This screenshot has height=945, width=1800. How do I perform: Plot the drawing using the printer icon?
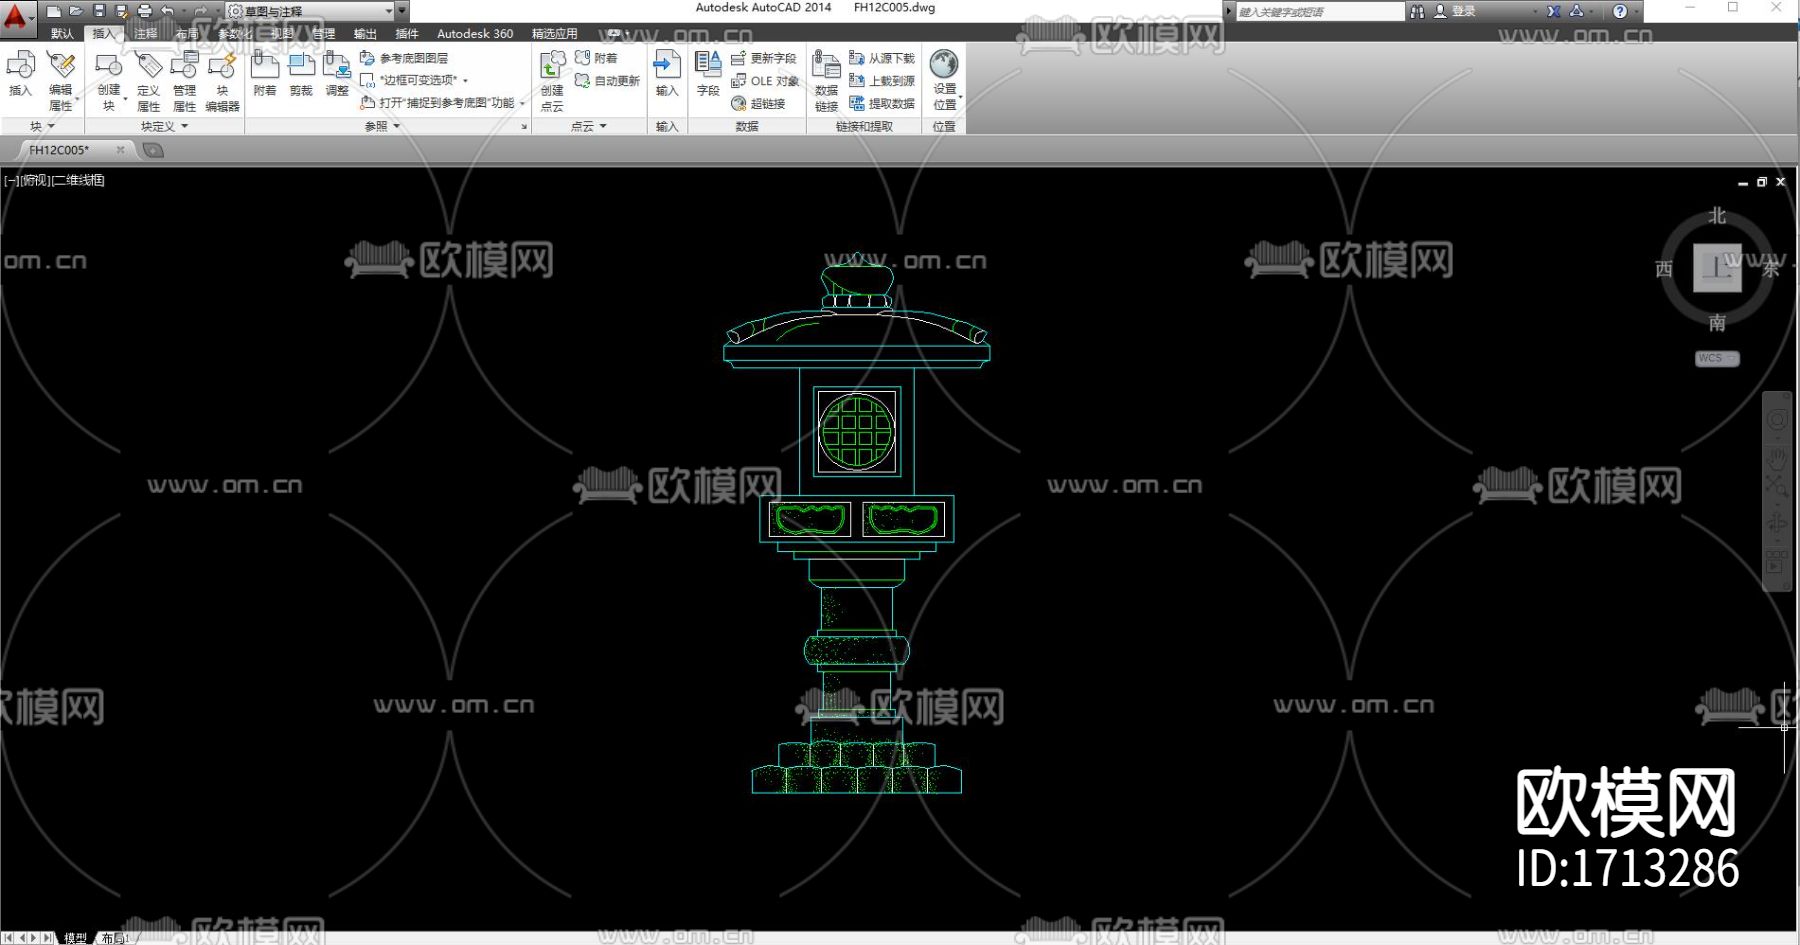(x=144, y=11)
